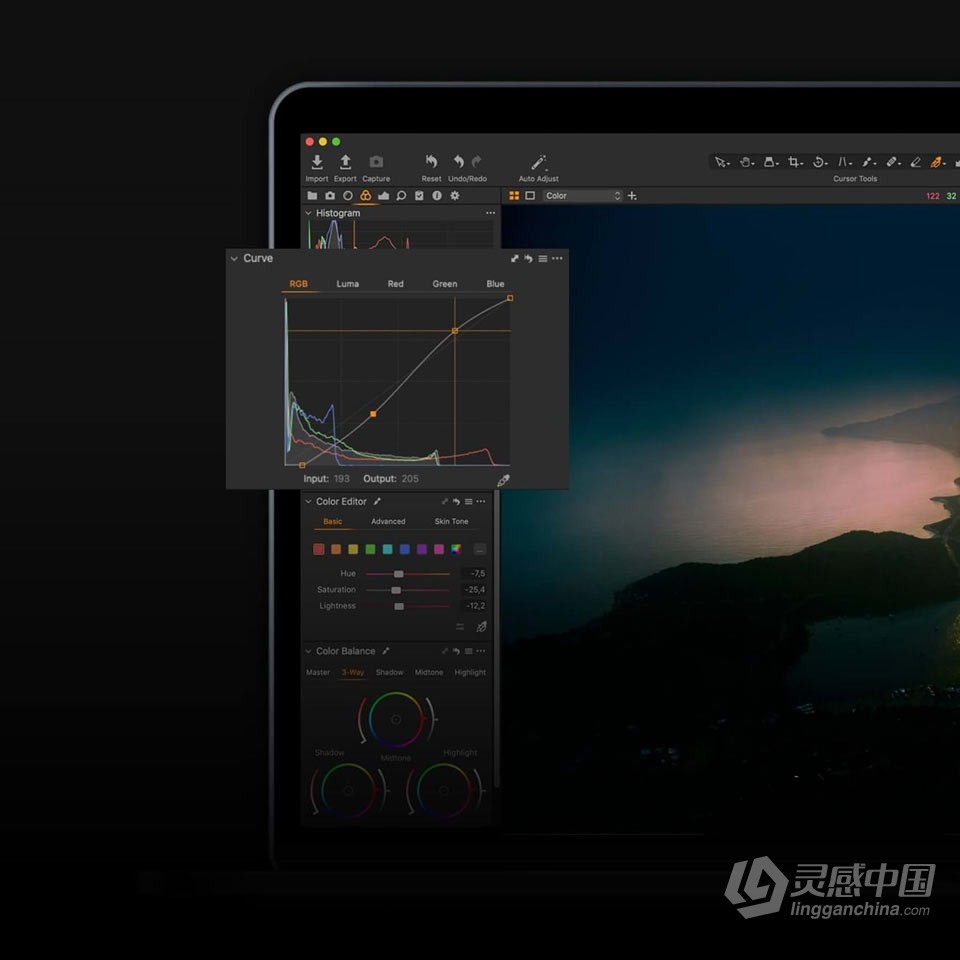The height and width of the screenshot is (960, 960).
Task: Open the Color three-circles tool tab
Action: point(366,195)
